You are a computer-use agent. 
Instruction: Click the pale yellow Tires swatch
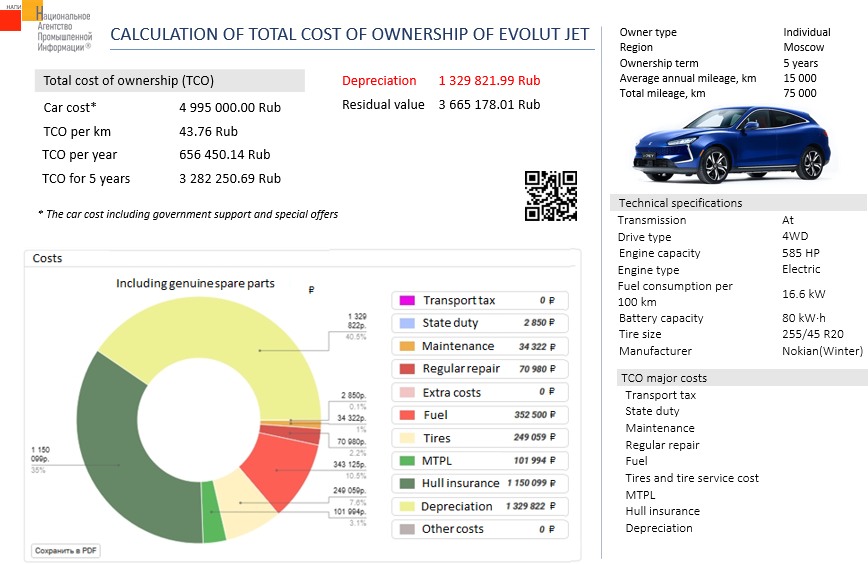[x=407, y=438]
